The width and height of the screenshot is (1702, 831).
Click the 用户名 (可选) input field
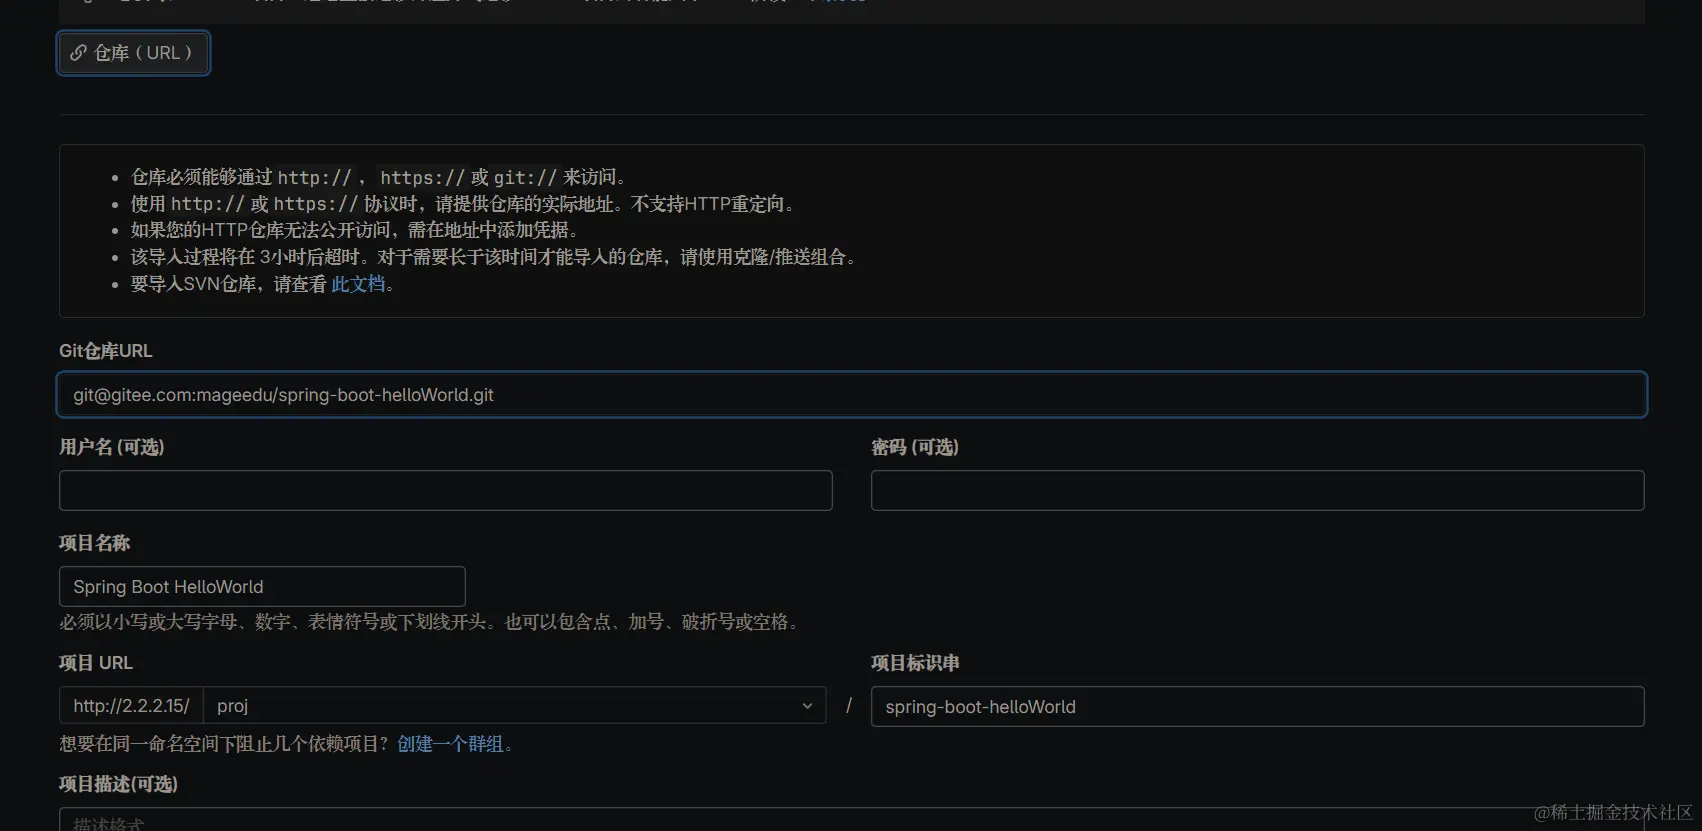pyautogui.click(x=446, y=491)
